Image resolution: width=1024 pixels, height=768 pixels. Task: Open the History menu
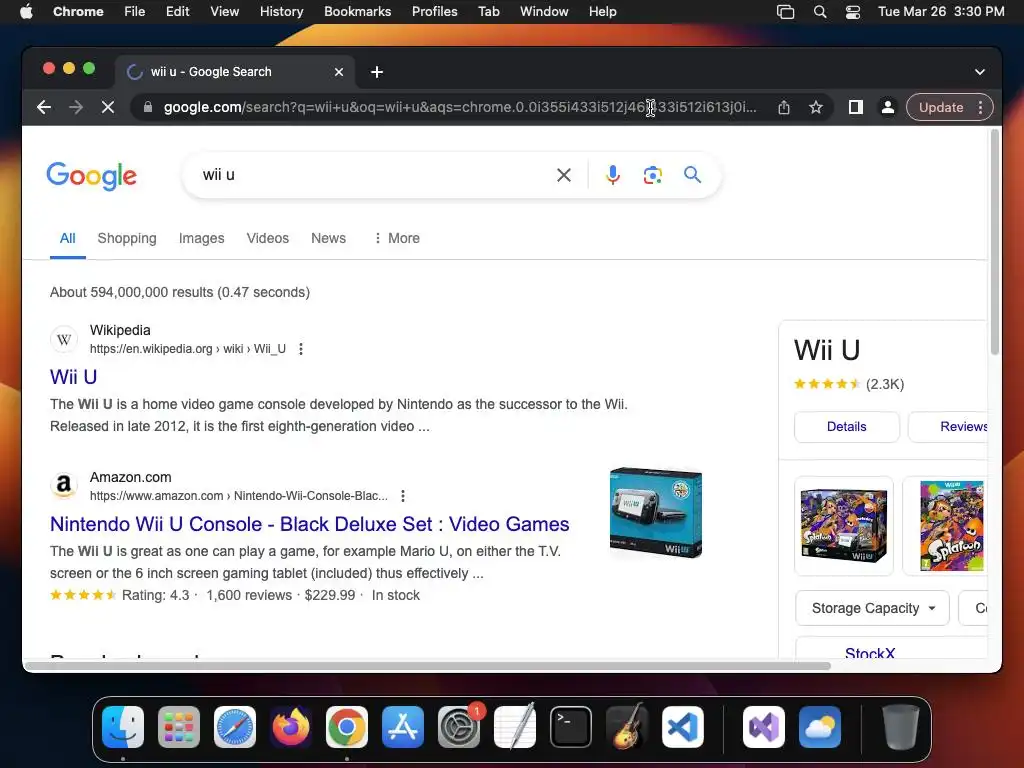point(281,12)
